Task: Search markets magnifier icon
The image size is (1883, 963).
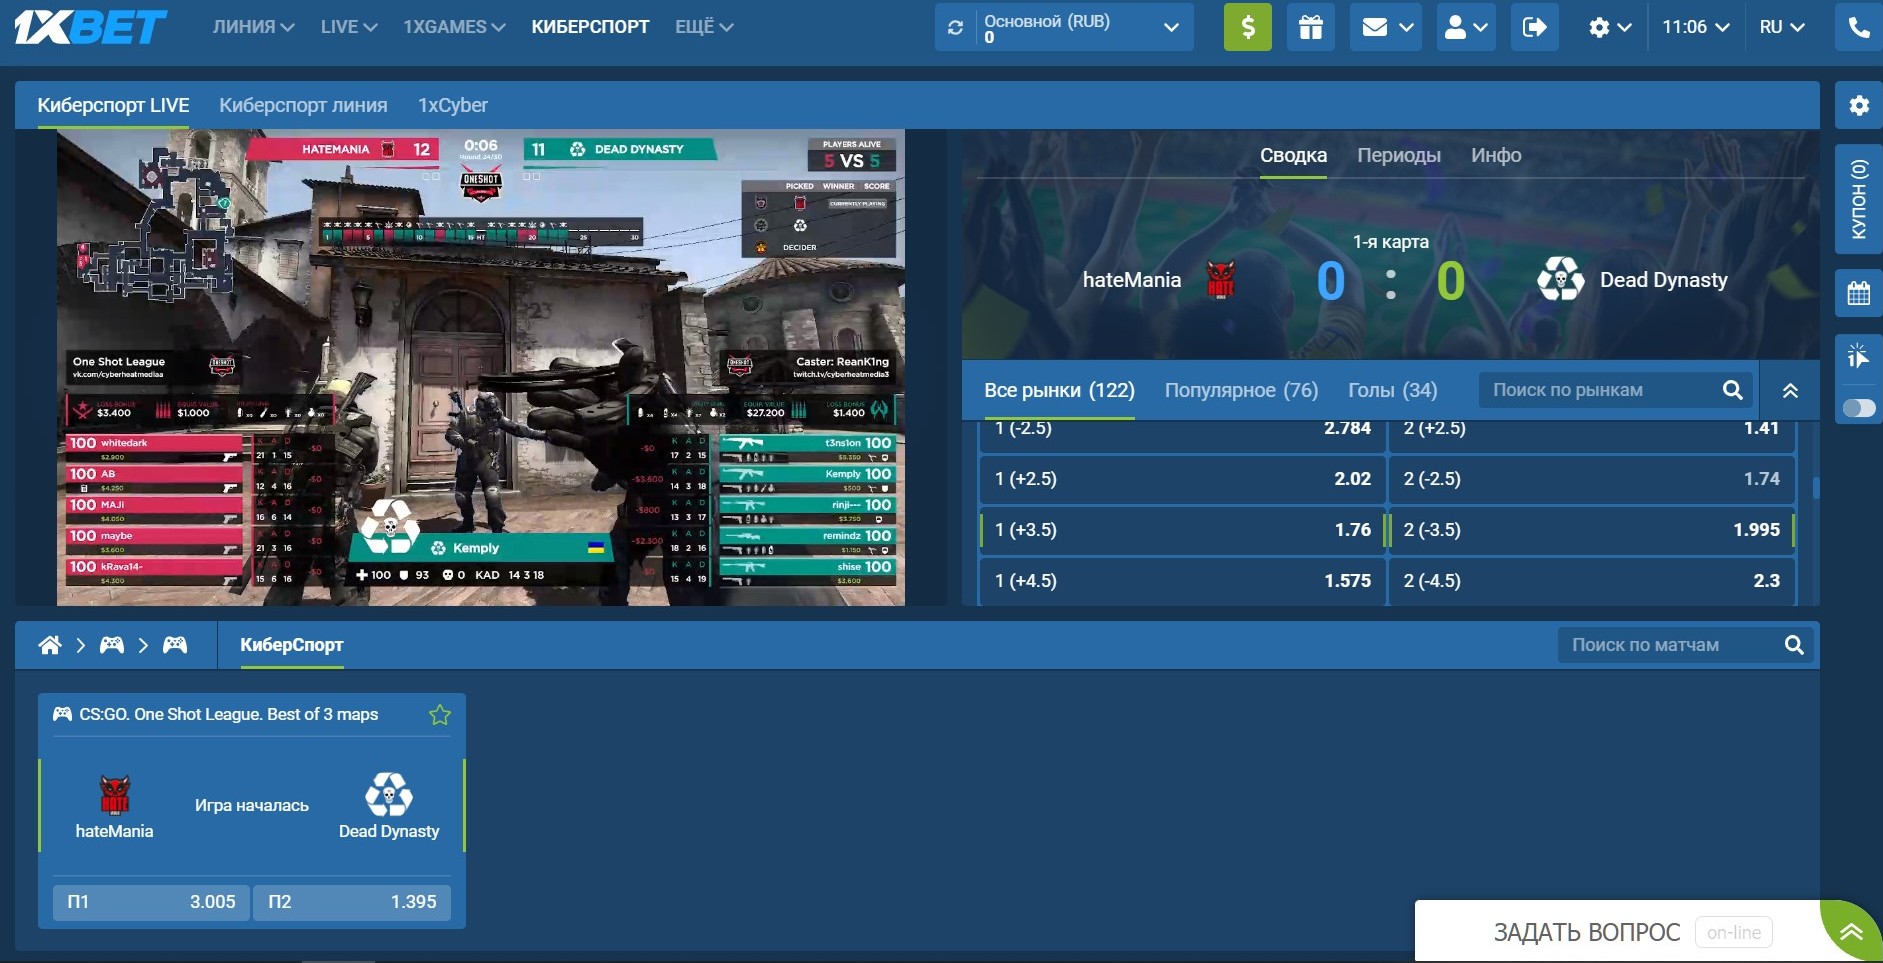Action: click(x=1733, y=390)
